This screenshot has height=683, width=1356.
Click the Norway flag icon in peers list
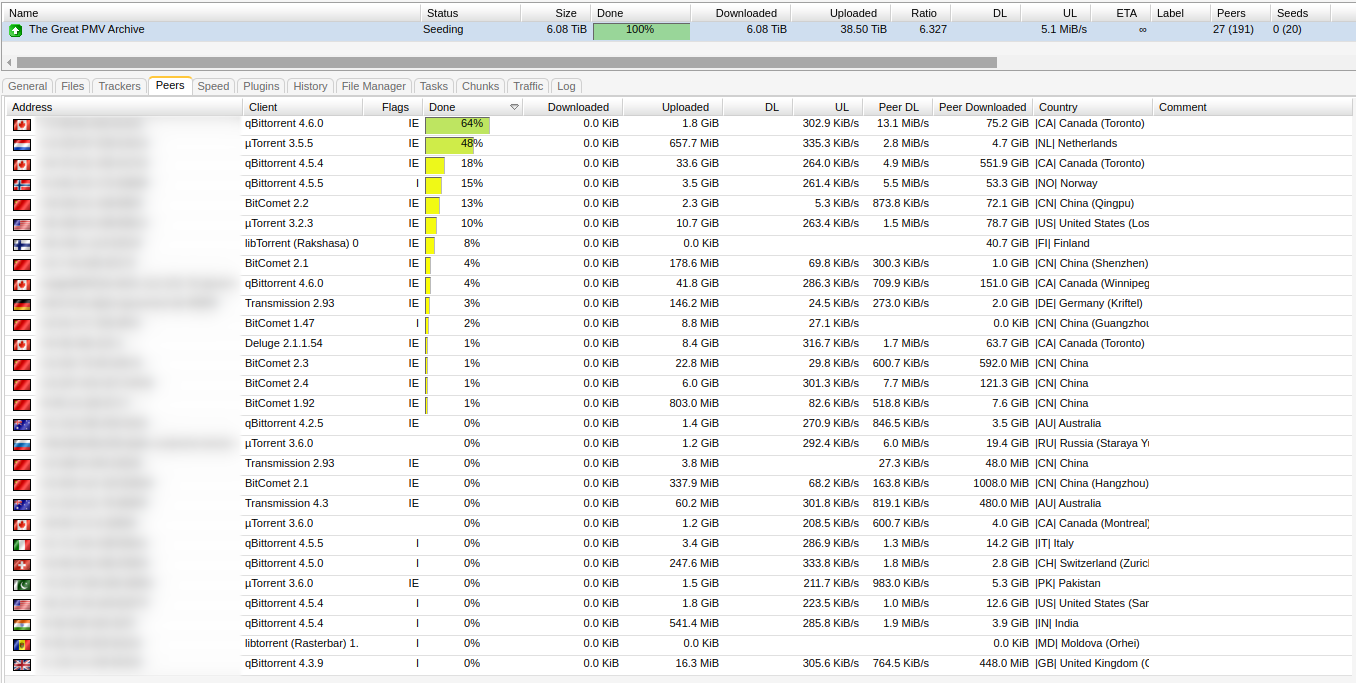21,184
